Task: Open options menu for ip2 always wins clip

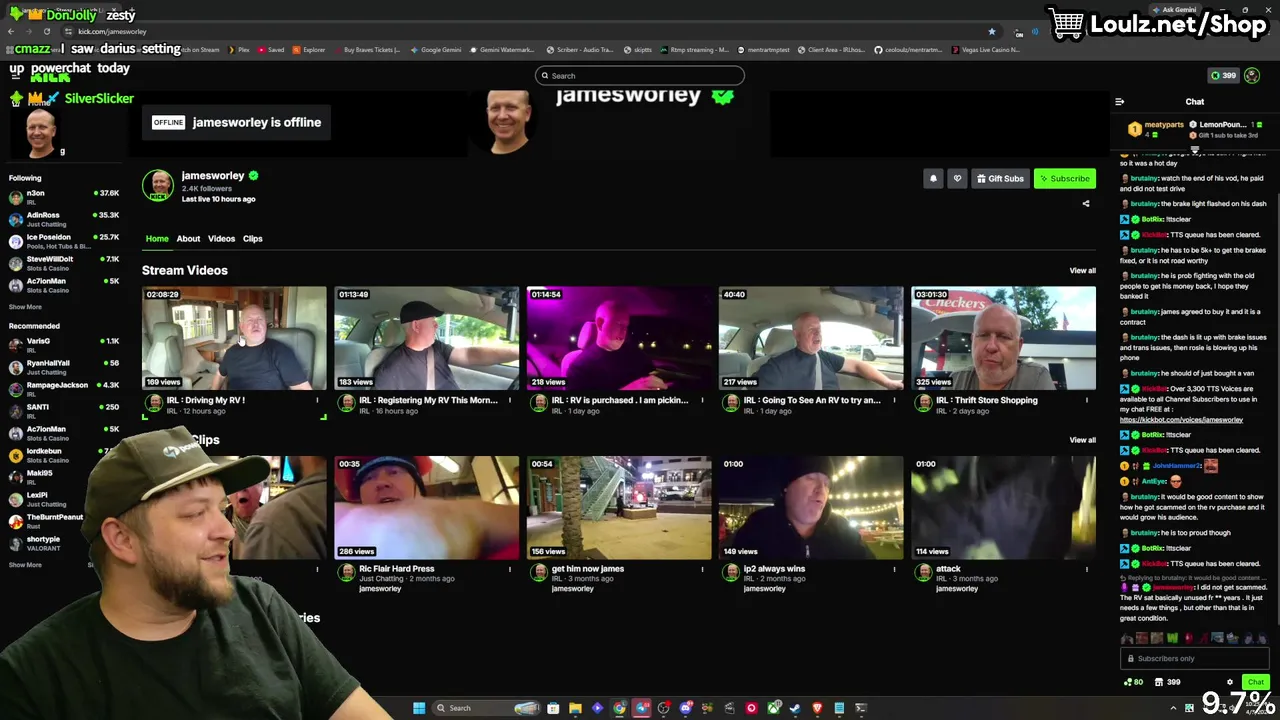Action: pyautogui.click(x=894, y=570)
